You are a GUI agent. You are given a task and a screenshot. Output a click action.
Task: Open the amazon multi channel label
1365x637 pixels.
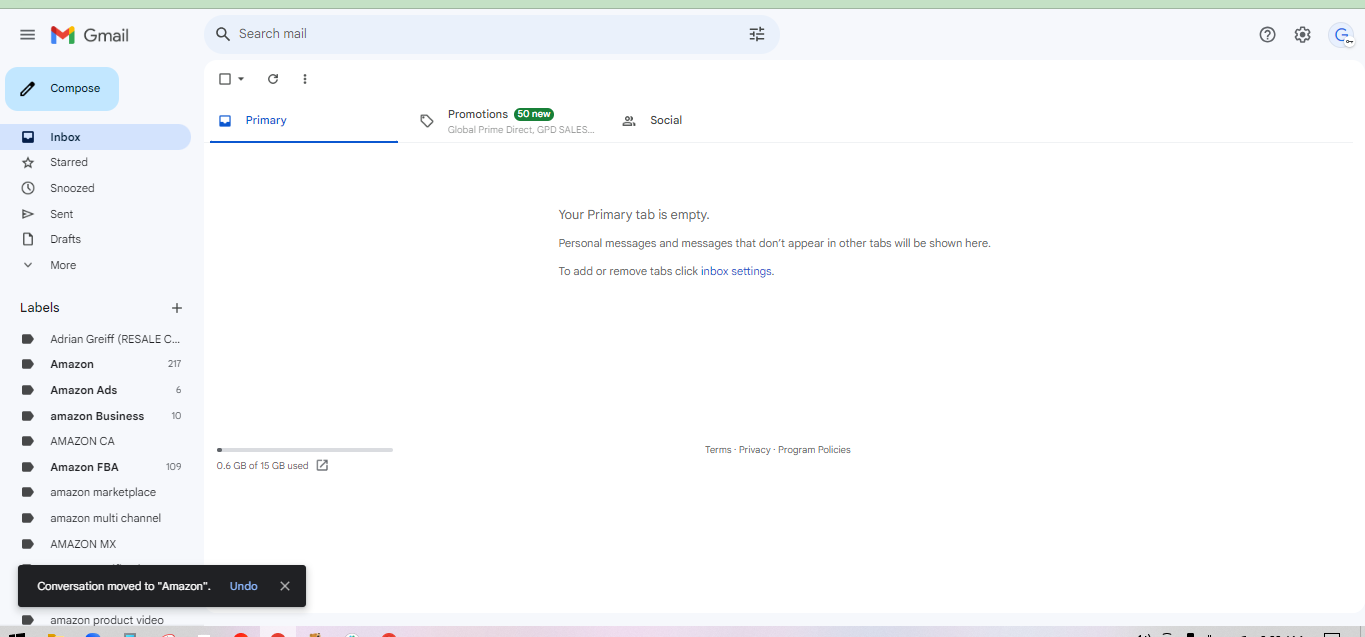tap(95, 518)
